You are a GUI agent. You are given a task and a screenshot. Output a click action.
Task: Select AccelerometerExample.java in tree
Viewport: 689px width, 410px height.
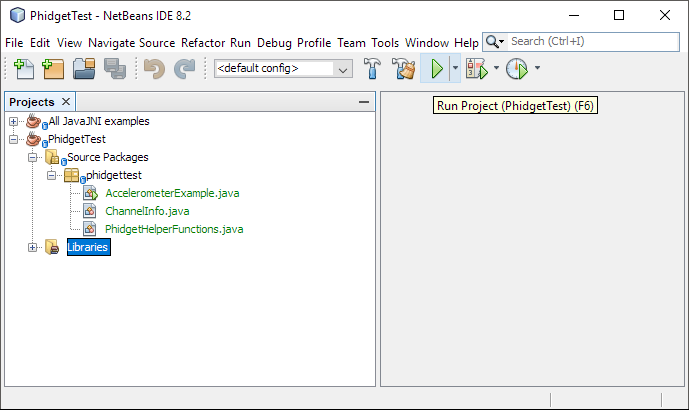[172, 193]
